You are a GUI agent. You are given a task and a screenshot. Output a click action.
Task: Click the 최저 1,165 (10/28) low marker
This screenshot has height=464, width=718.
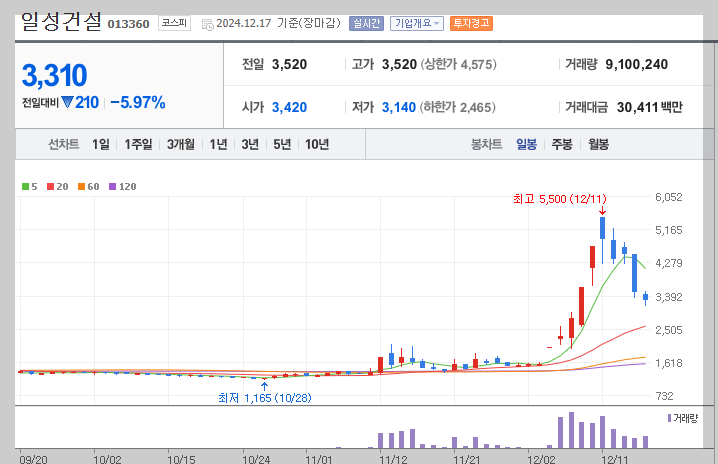click(x=265, y=398)
